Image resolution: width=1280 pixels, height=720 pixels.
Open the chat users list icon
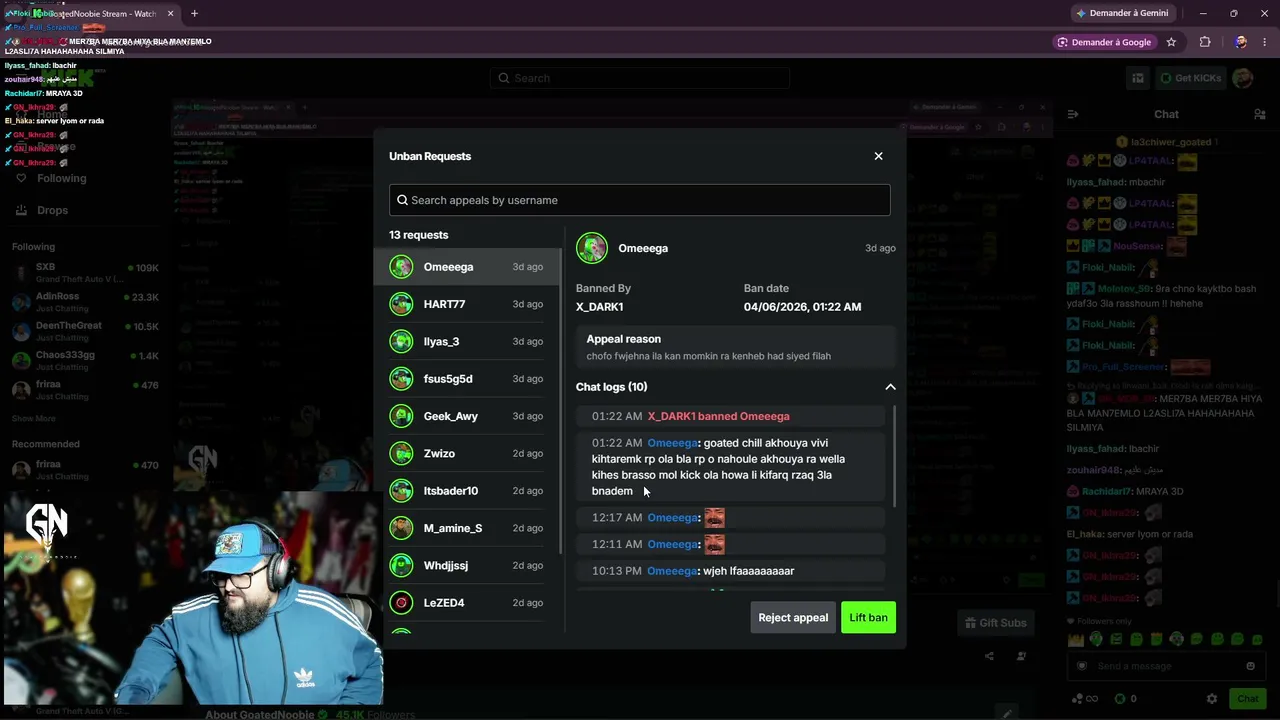click(1260, 114)
